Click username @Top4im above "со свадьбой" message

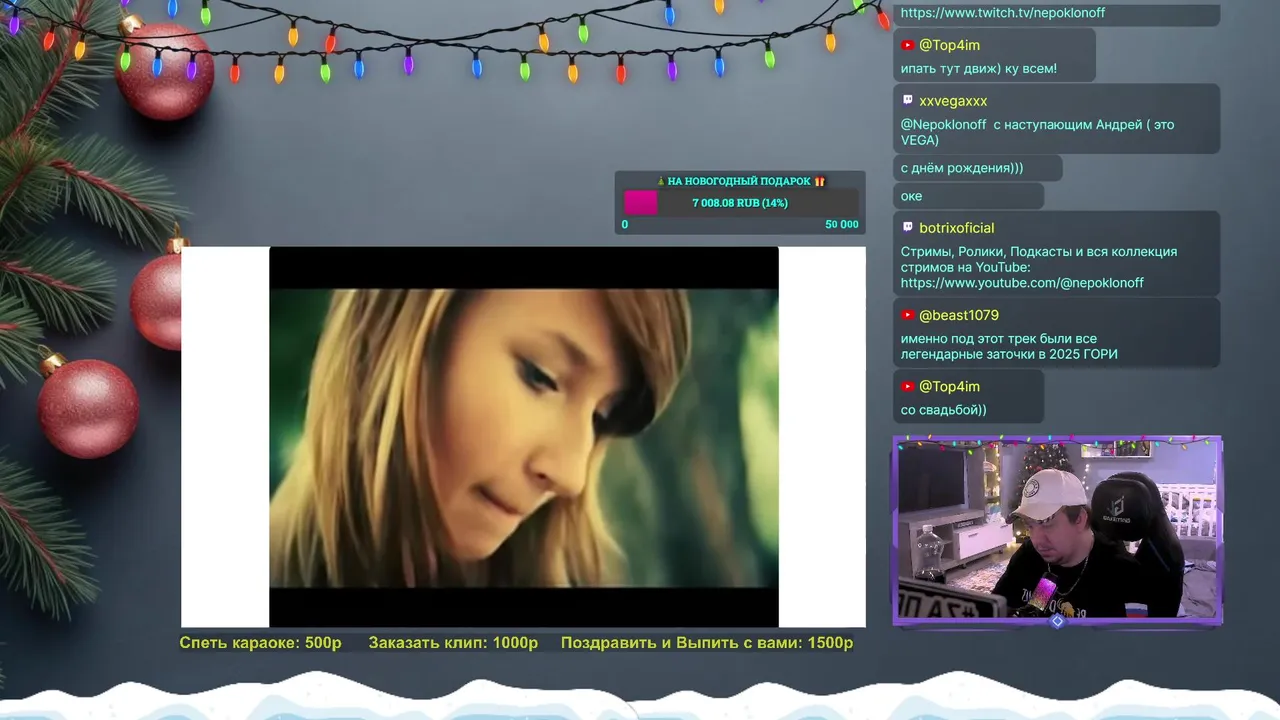[949, 386]
